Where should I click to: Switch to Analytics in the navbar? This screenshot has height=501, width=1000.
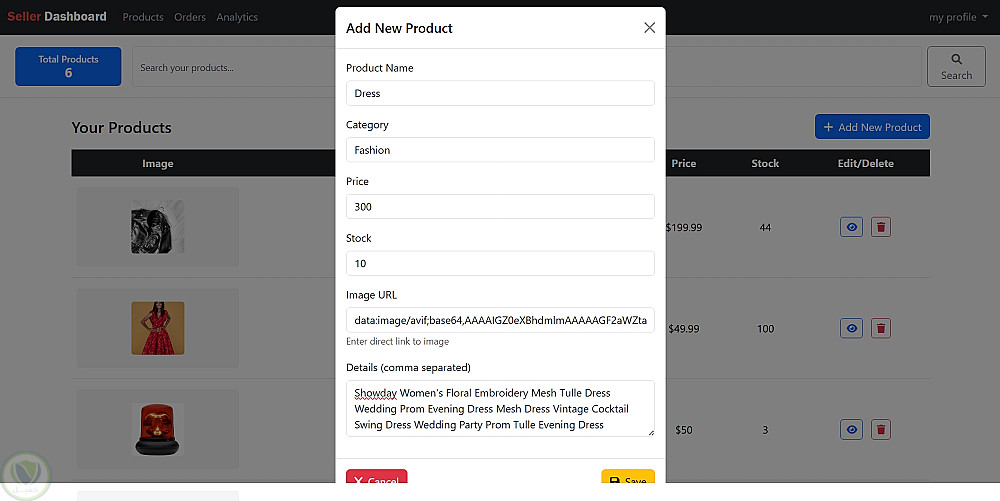point(237,17)
